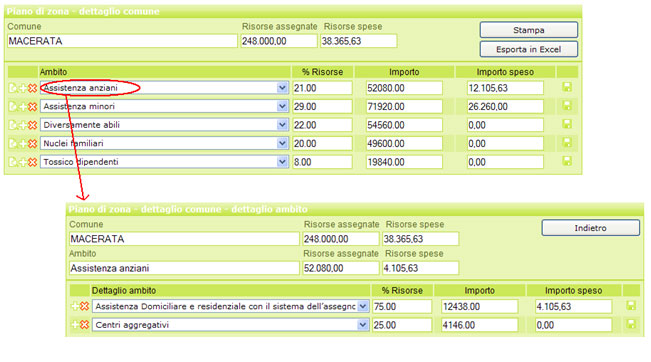This screenshot has width=651, height=362.
Task: Save the Diversamente abili row
Action: [567, 124]
